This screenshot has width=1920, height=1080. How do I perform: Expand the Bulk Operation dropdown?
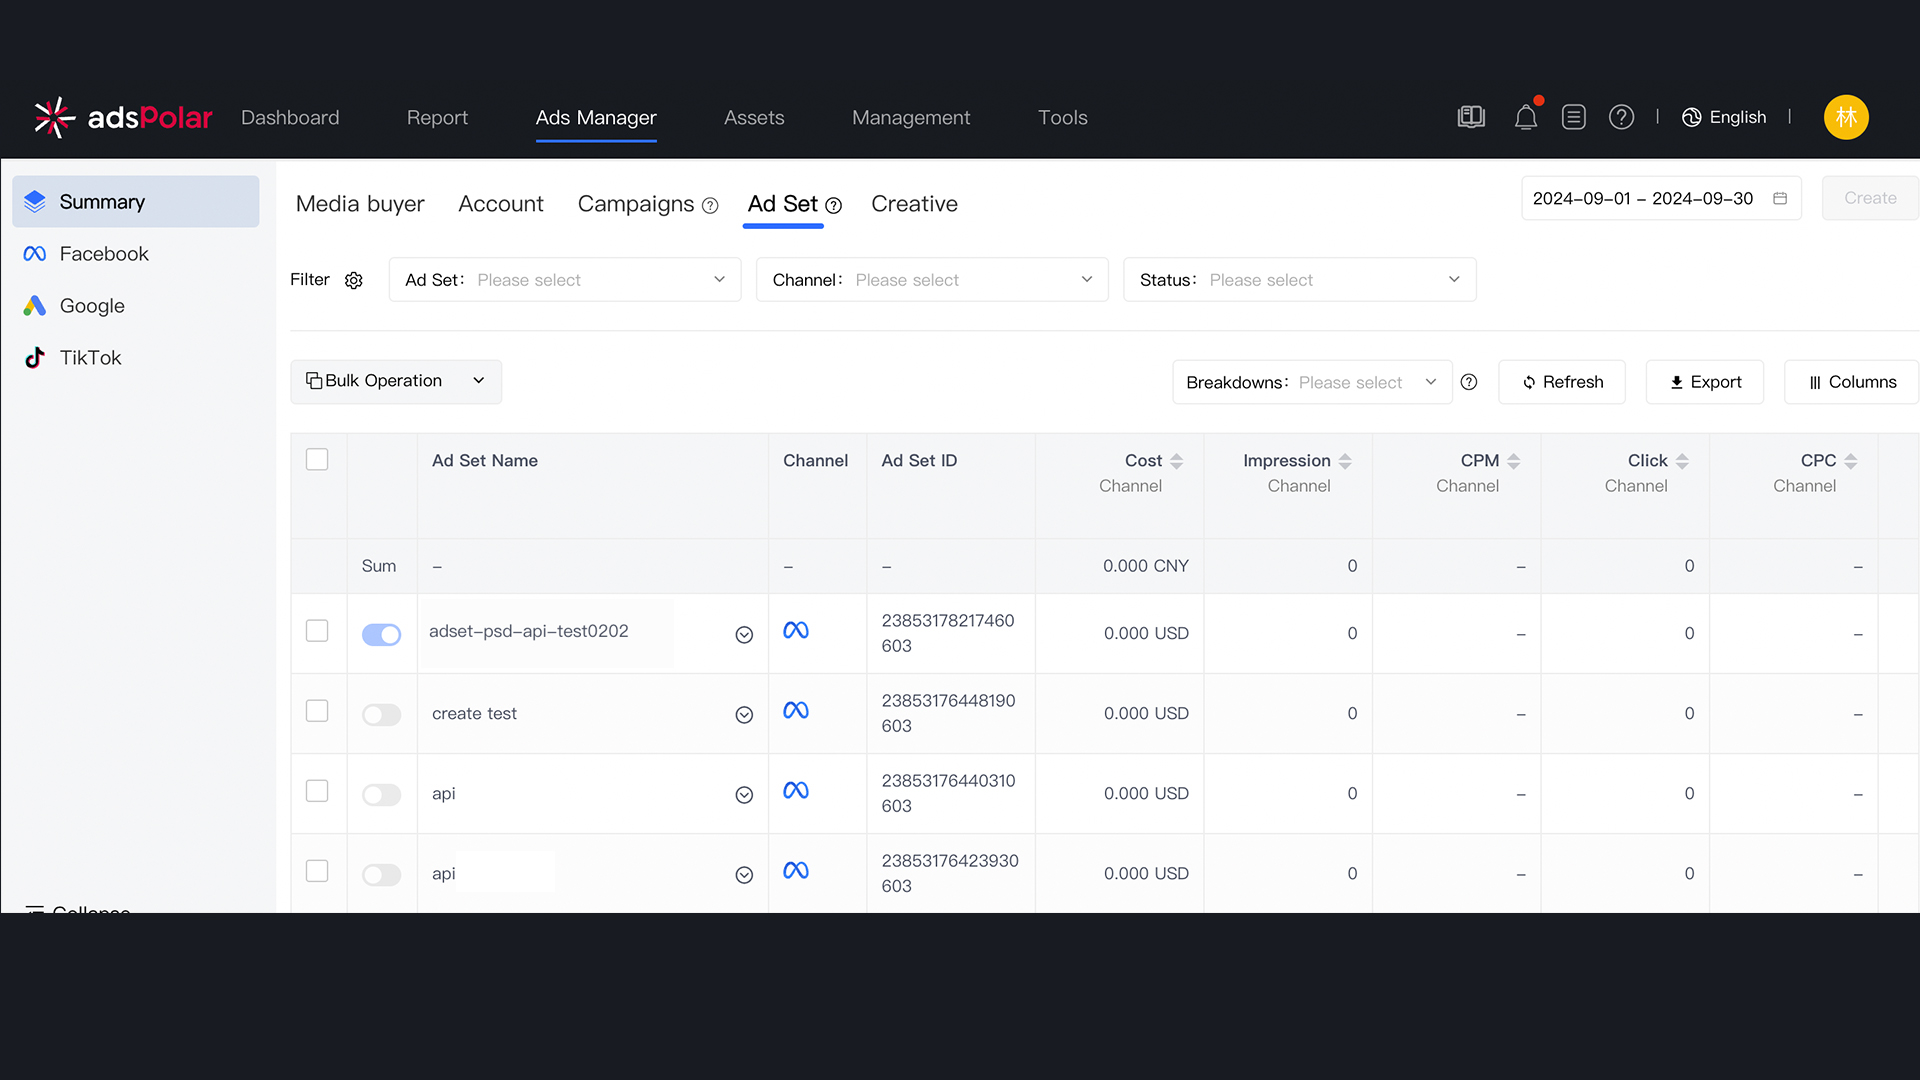pos(396,381)
